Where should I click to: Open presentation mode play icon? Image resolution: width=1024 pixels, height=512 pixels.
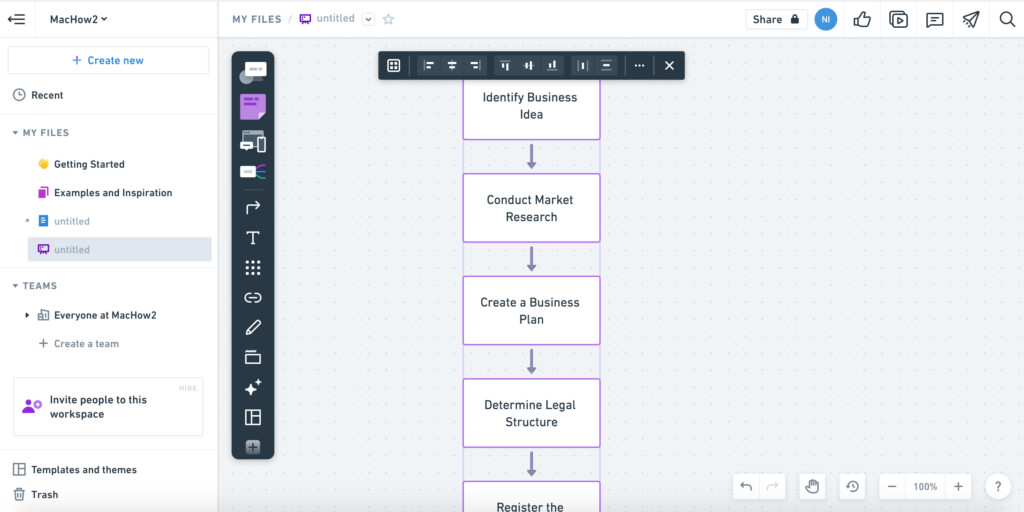(x=899, y=20)
